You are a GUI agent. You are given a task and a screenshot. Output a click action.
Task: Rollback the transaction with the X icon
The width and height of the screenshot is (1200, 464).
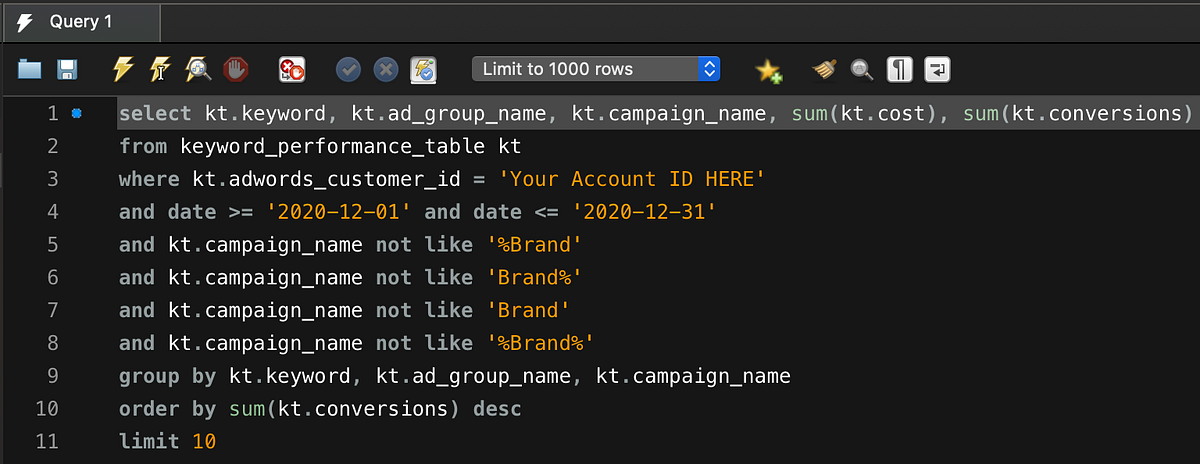(x=385, y=69)
